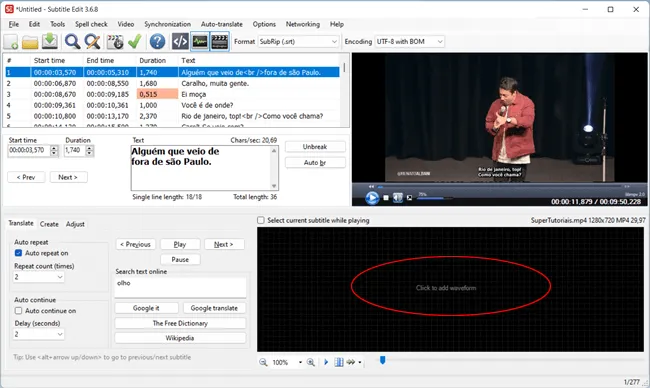This screenshot has height=388, width=650.
Task: Open the Synchronization menu
Action: click(167, 24)
